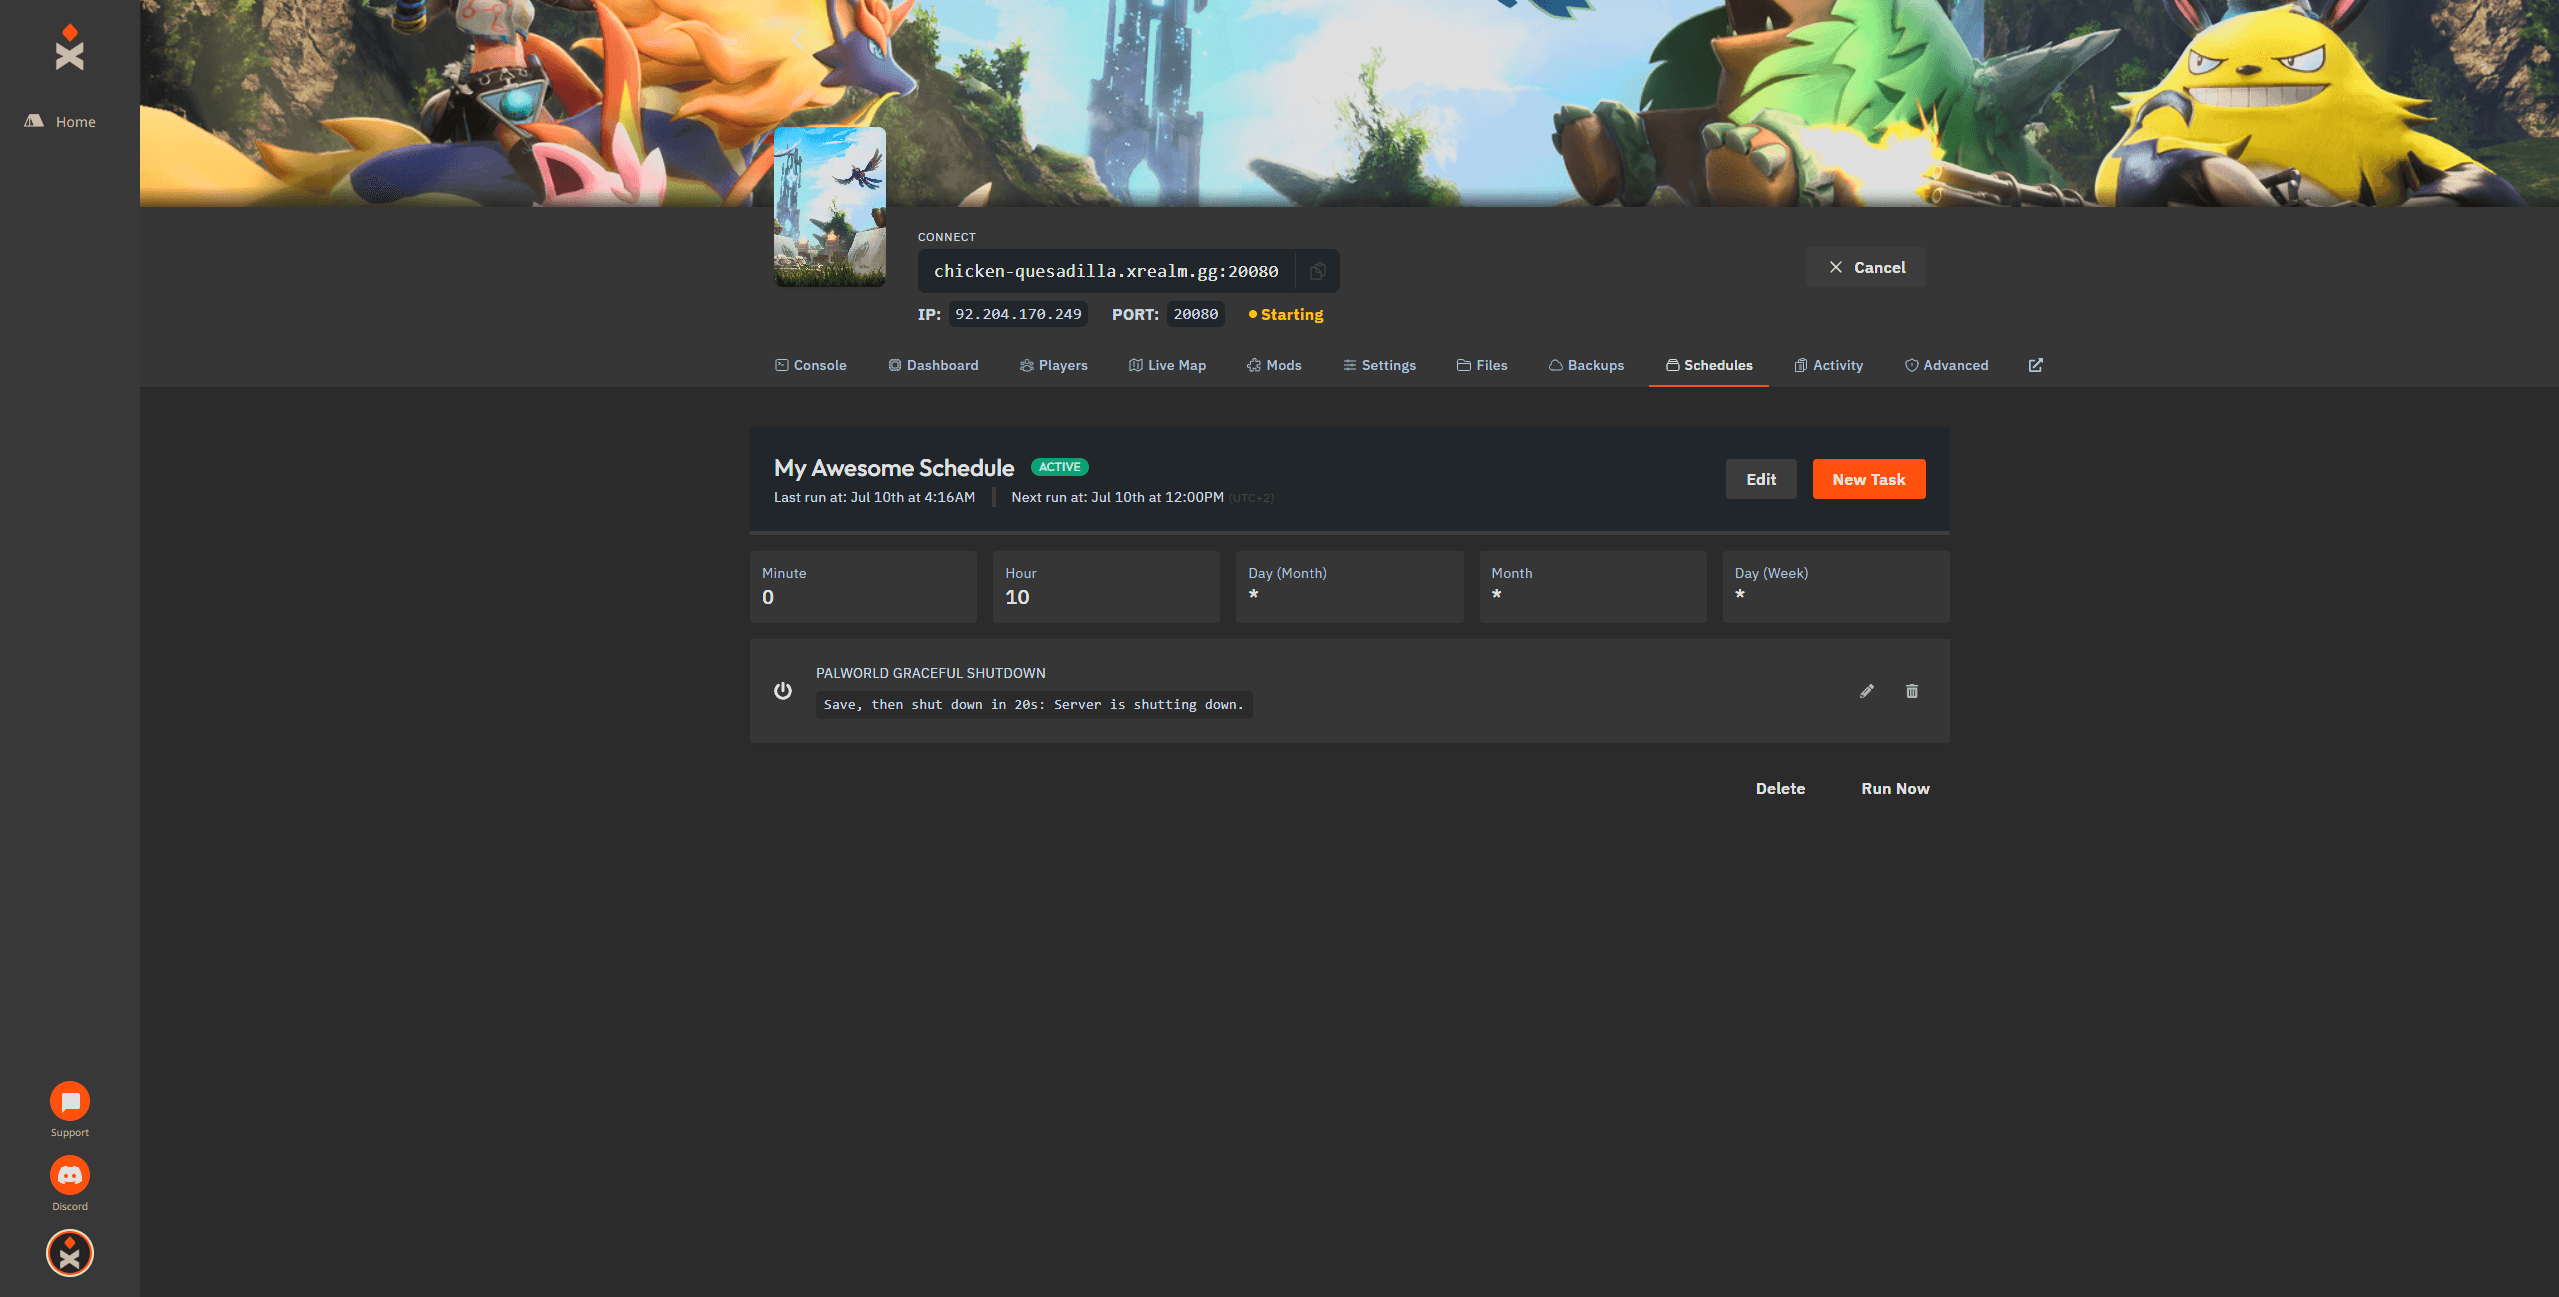Open the Live Map tab
The height and width of the screenshot is (1297, 2559).
[1167, 365]
